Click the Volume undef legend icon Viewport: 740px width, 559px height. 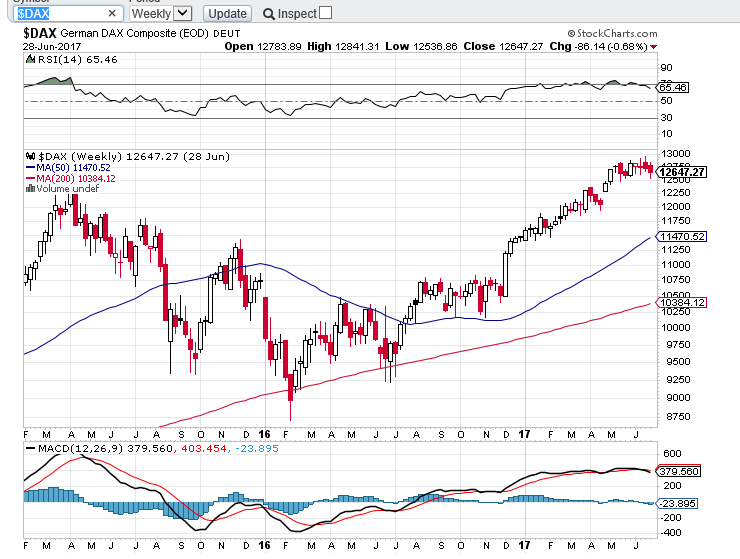coord(31,188)
